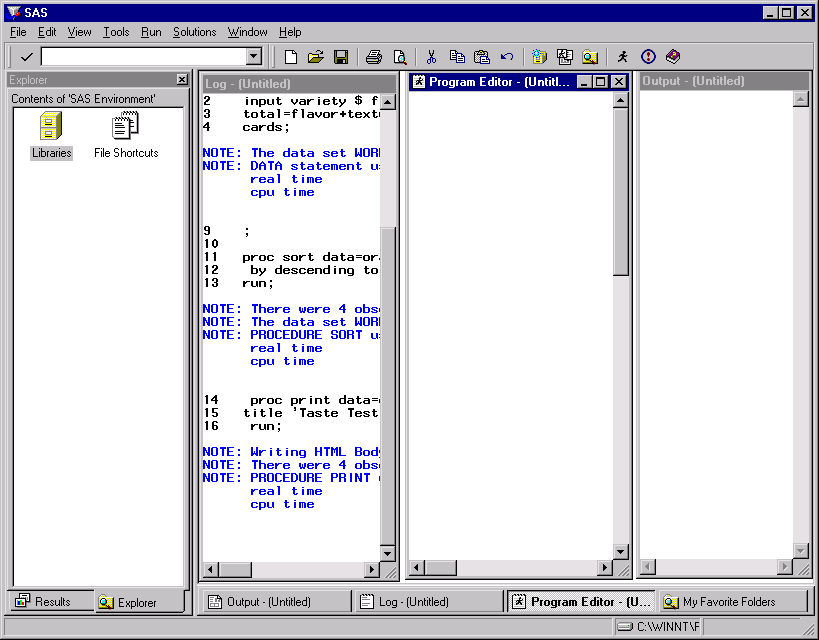819x640 pixels.
Task: Click the Paste clipboard icon
Action: pyautogui.click(x=482, y=57)
